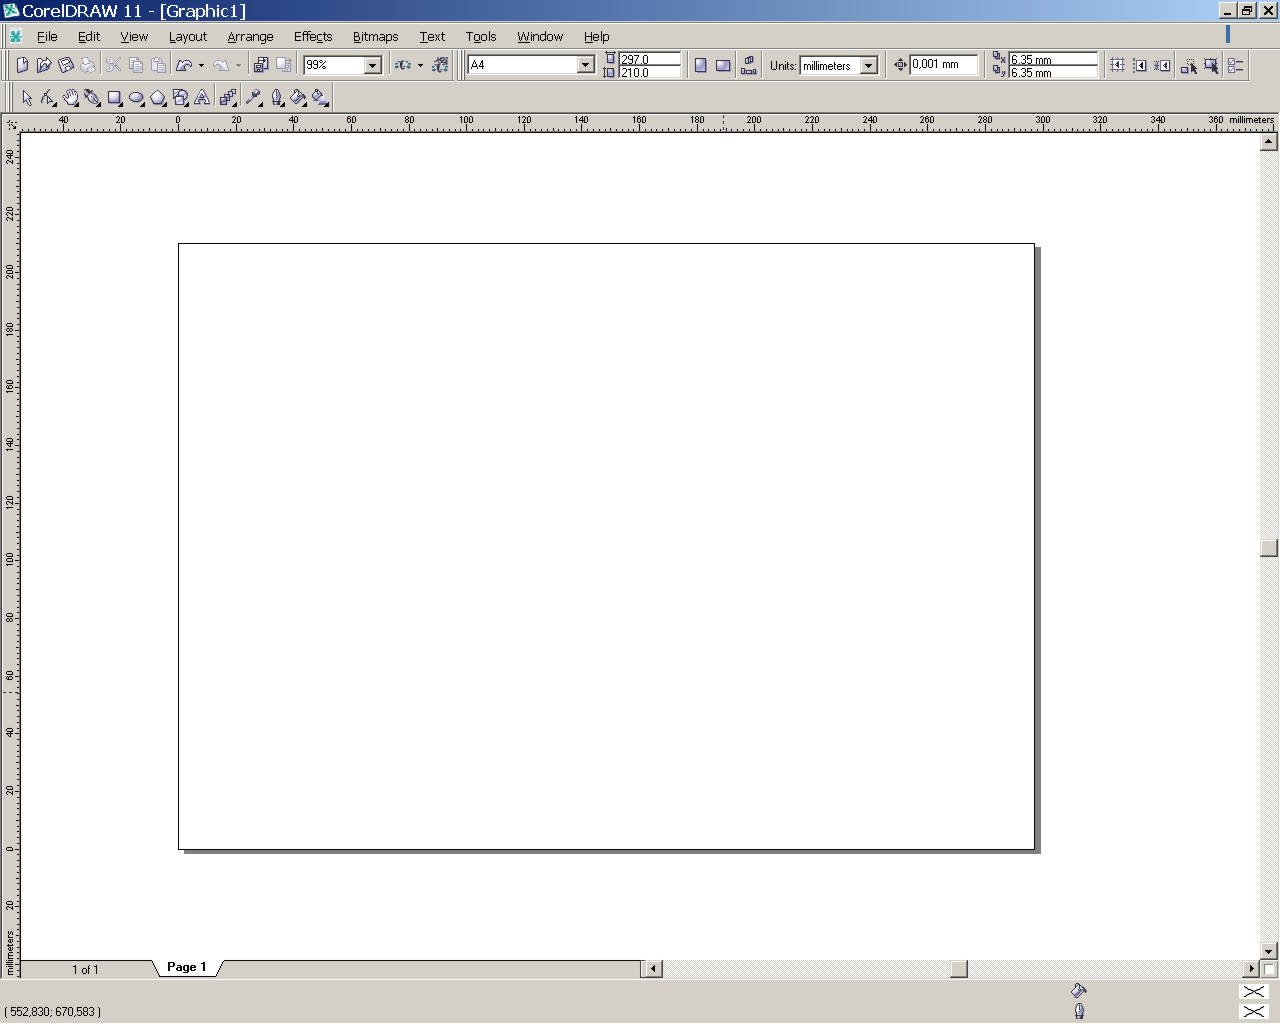The image size is (1280, 1024).
Task: Select the Basic Shapes tool
Action: point(180,97)
